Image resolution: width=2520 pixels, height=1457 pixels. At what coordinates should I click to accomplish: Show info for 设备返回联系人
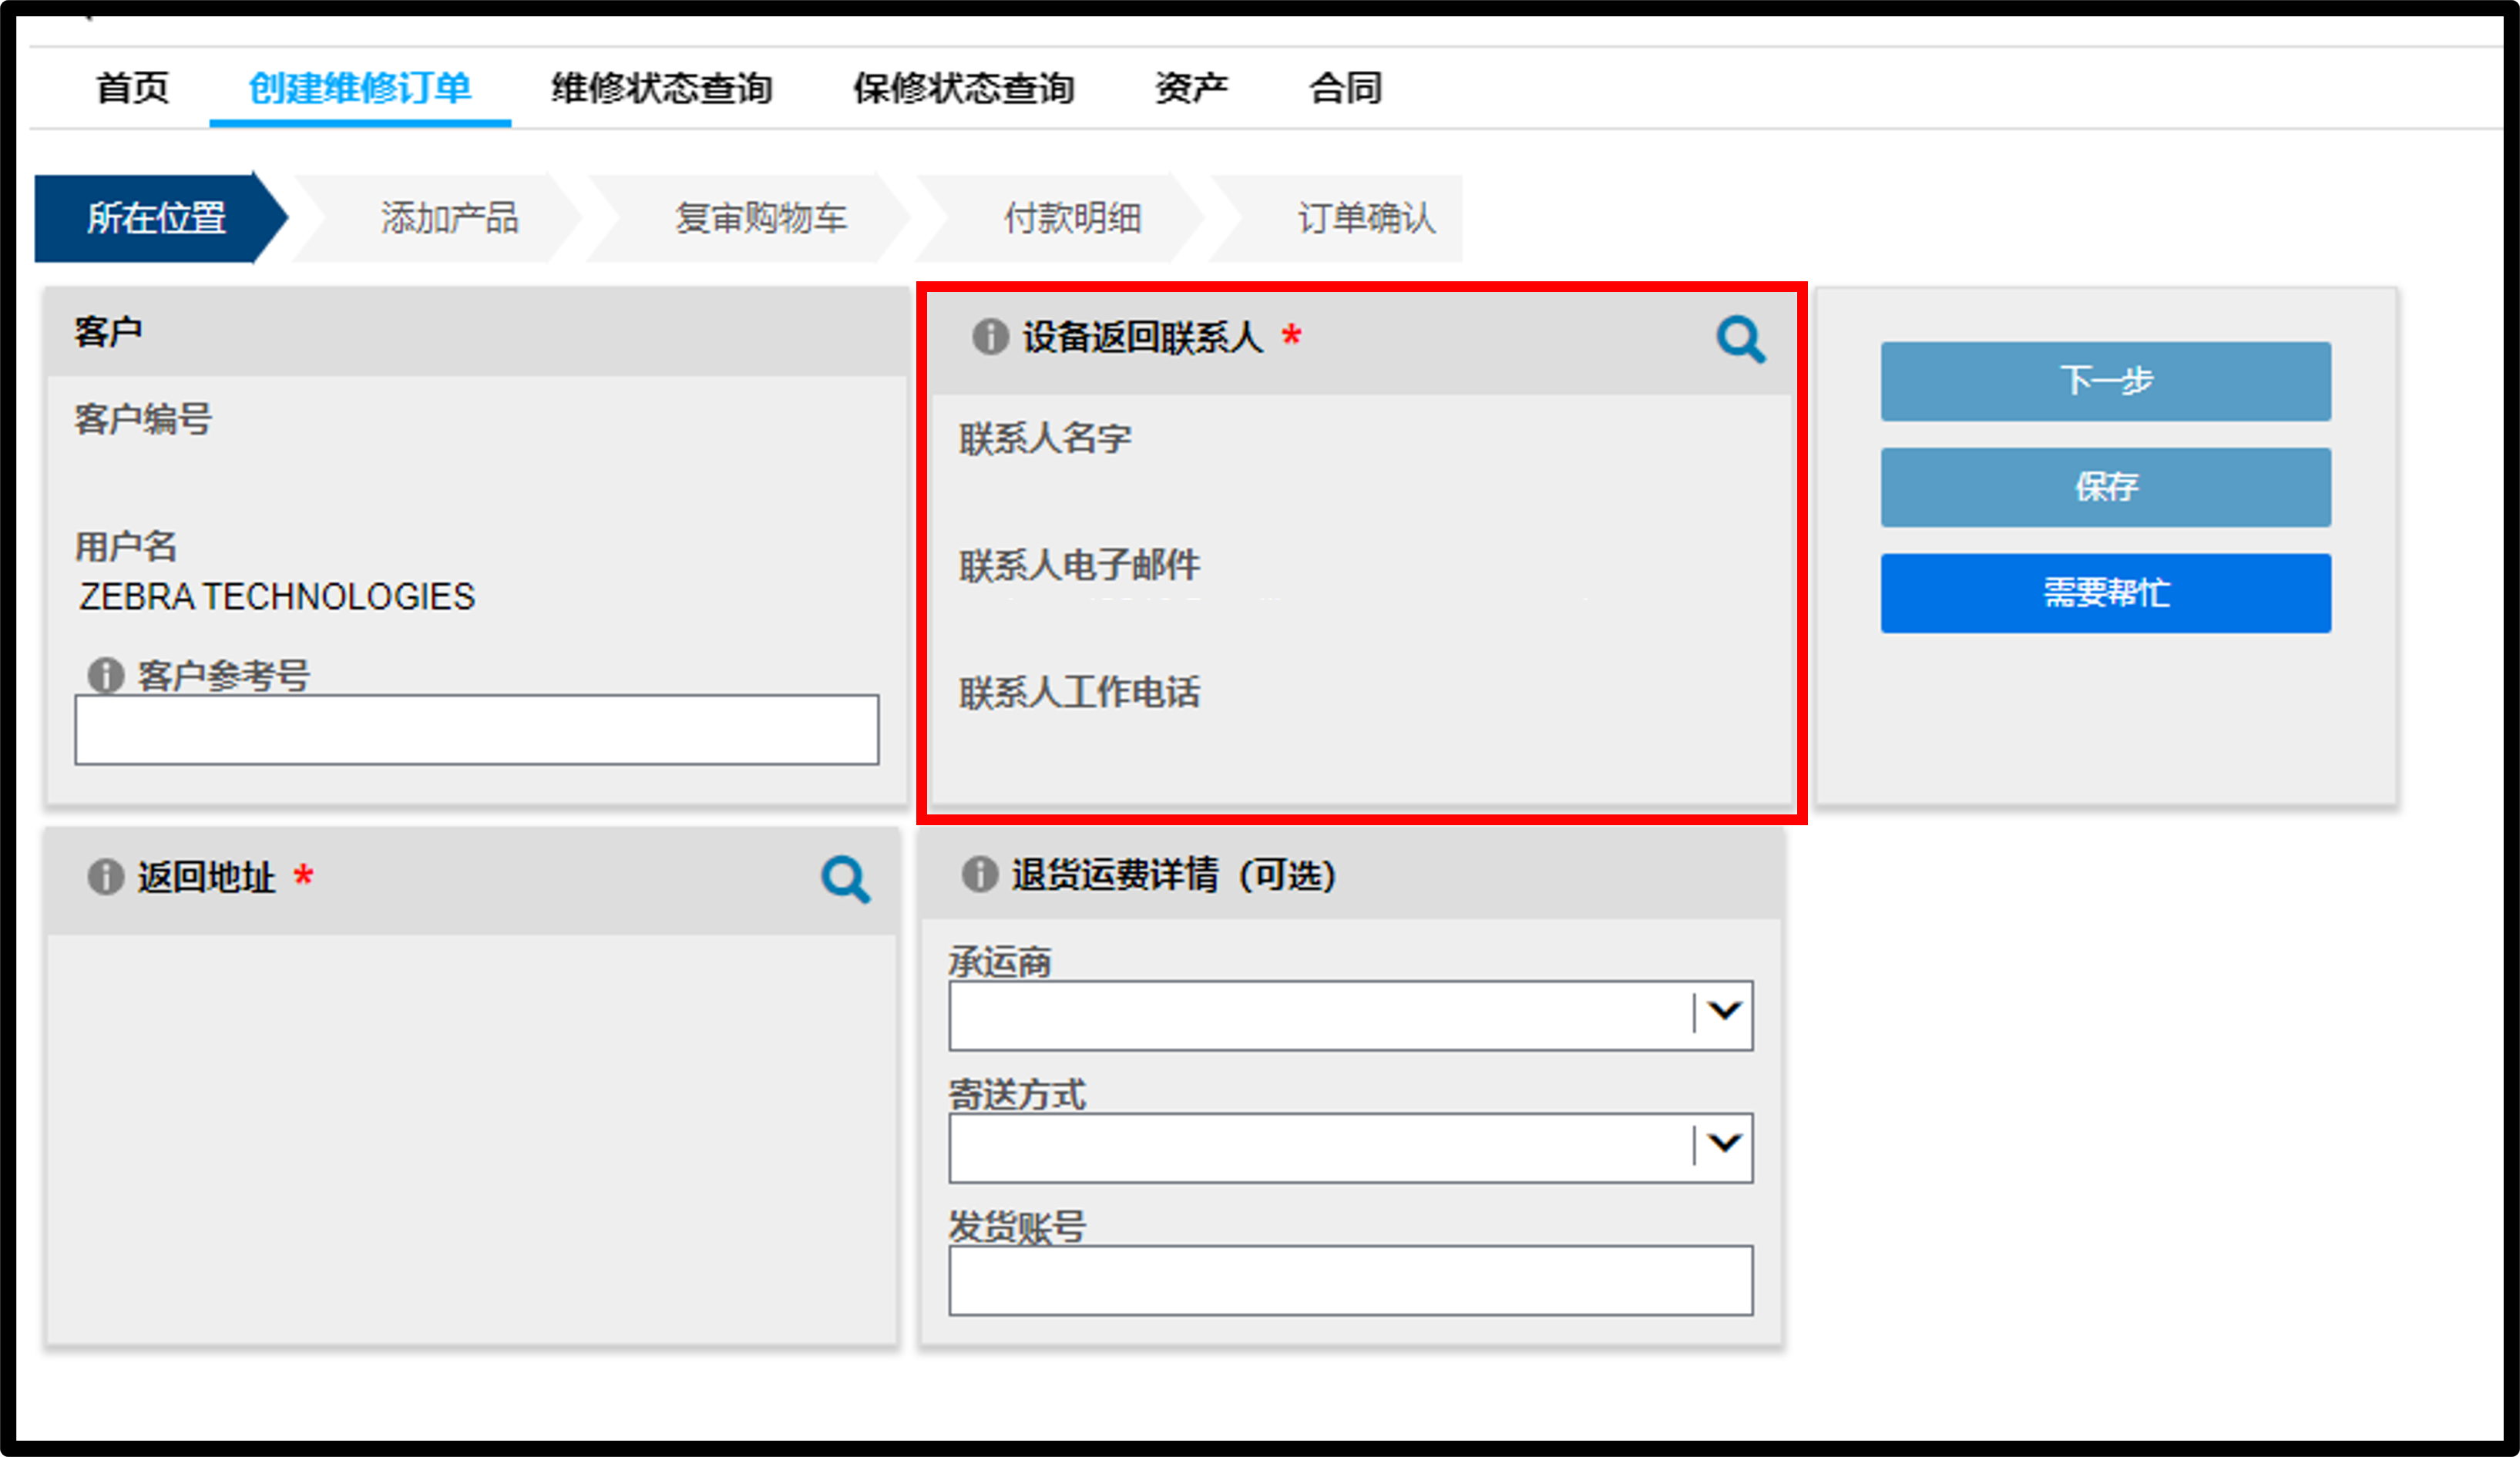click(x=990, y=337)
